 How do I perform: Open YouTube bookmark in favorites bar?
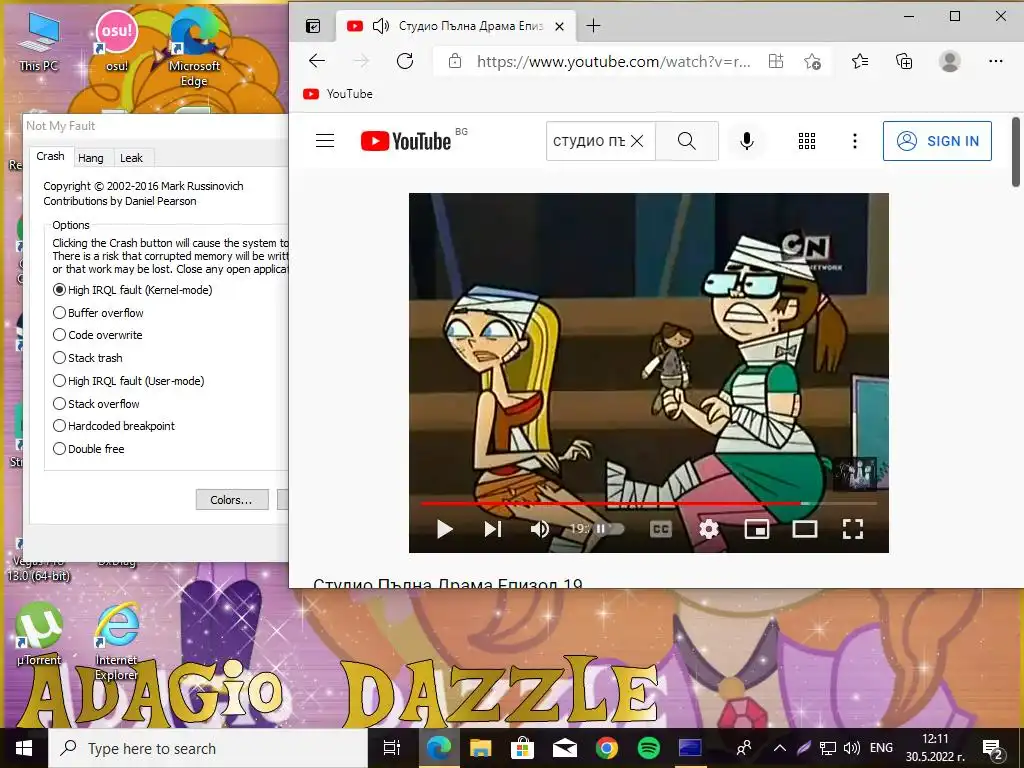(x=338, y=94)
